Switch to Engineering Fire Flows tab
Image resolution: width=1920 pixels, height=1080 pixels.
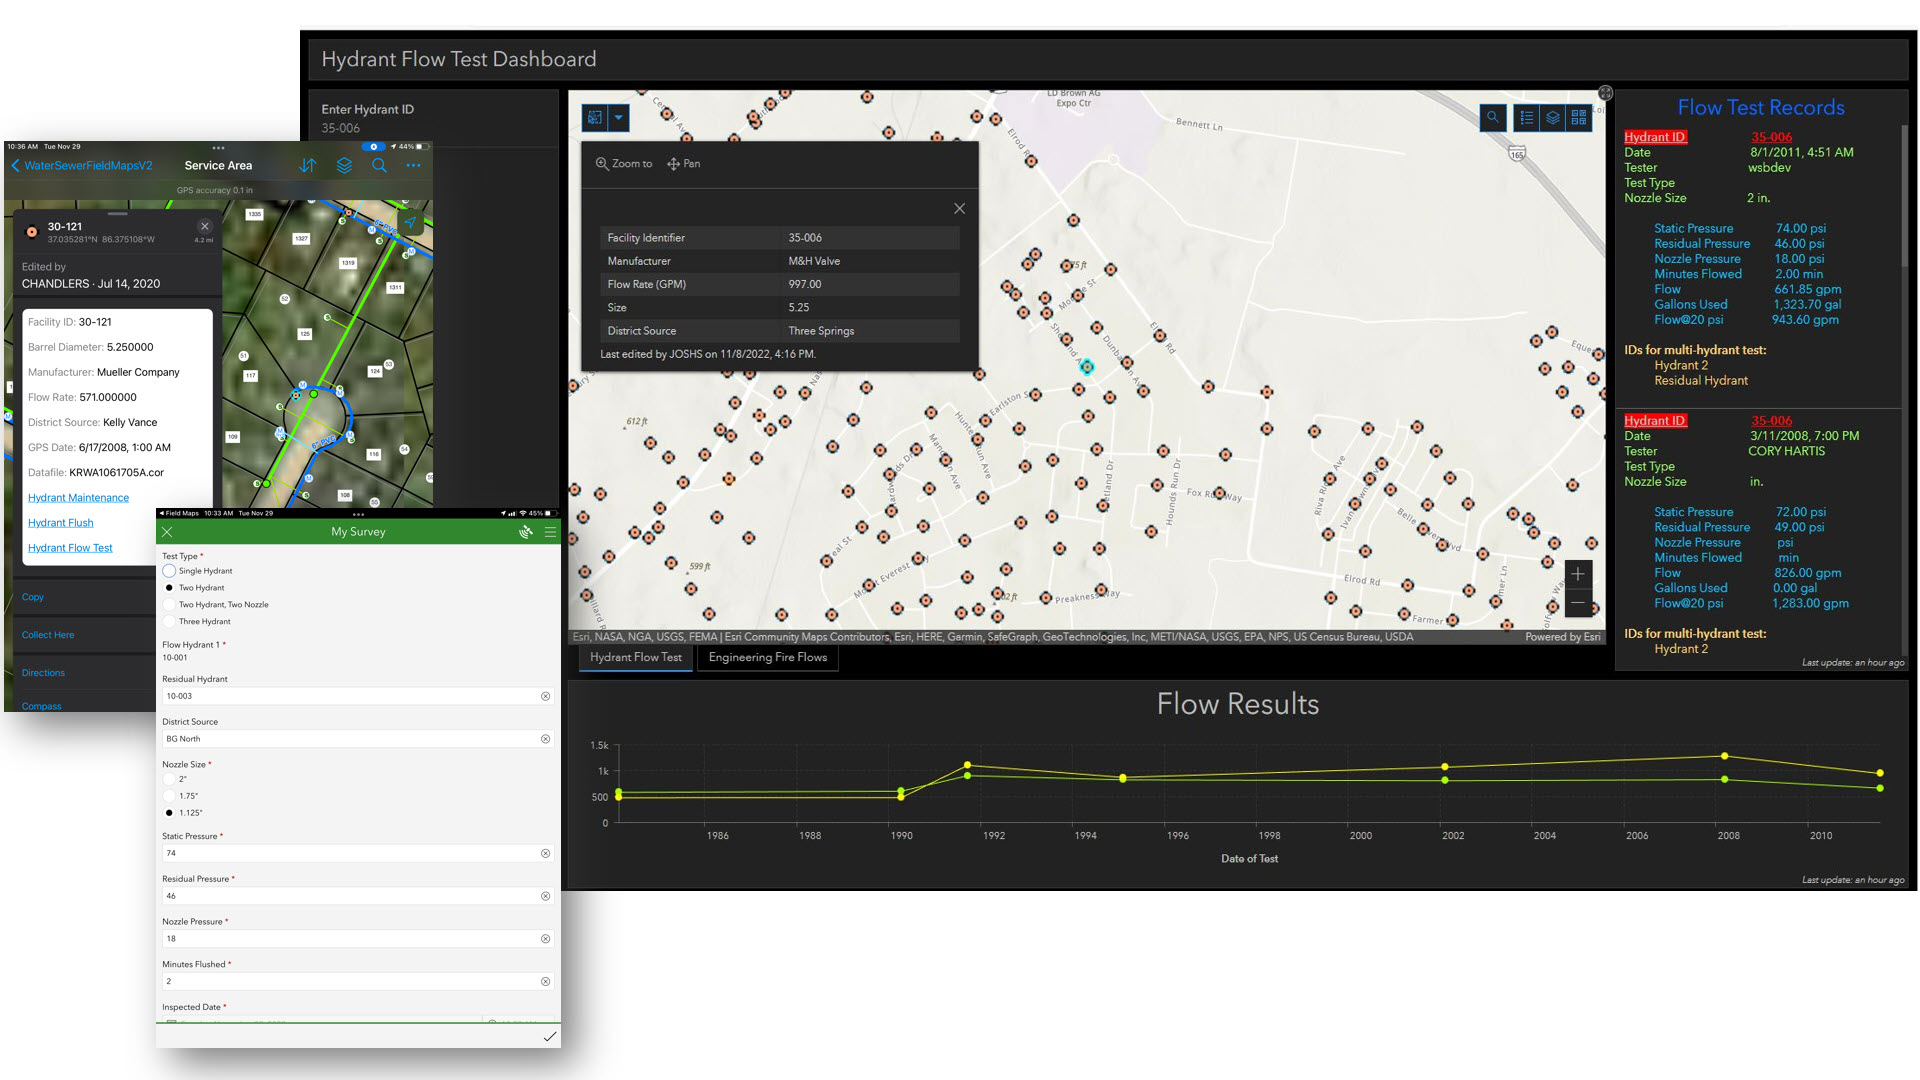pyautogui.click(x=767, y=657)
